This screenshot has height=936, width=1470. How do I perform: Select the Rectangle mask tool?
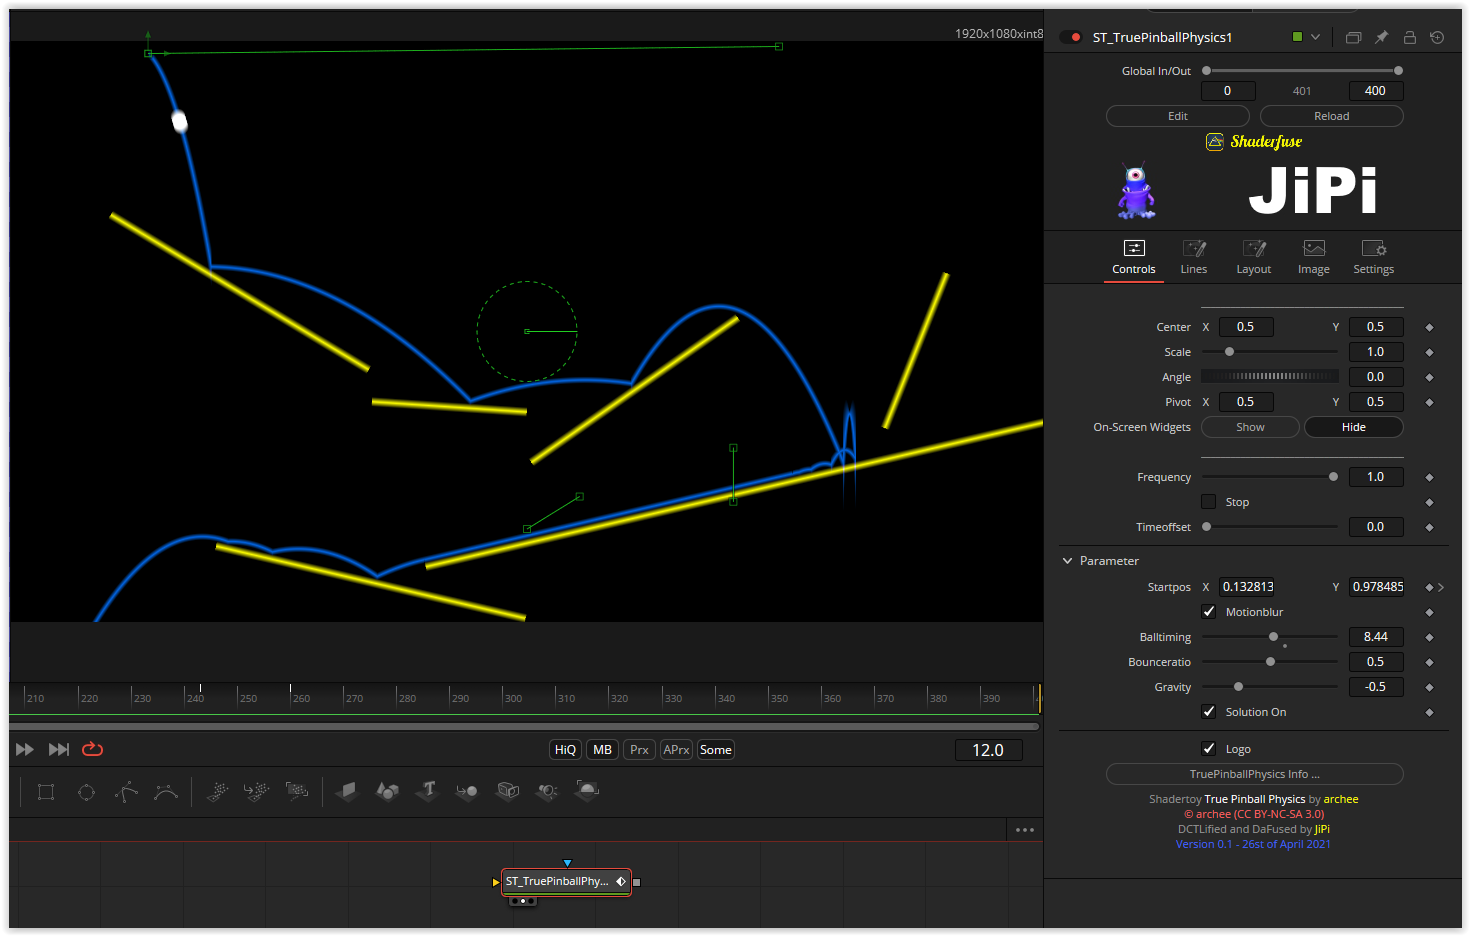point(46,792)
